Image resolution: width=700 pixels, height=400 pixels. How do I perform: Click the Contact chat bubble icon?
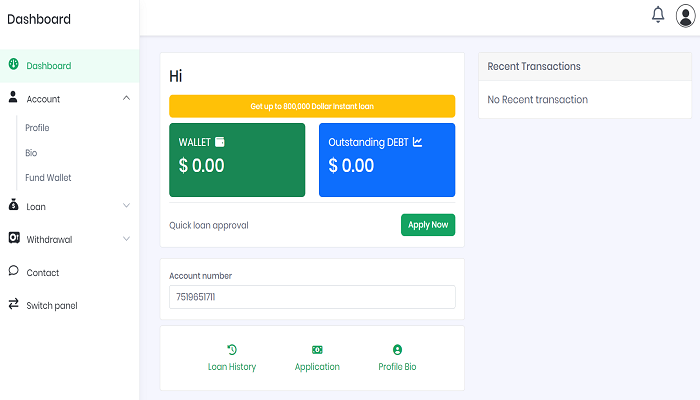14,271
